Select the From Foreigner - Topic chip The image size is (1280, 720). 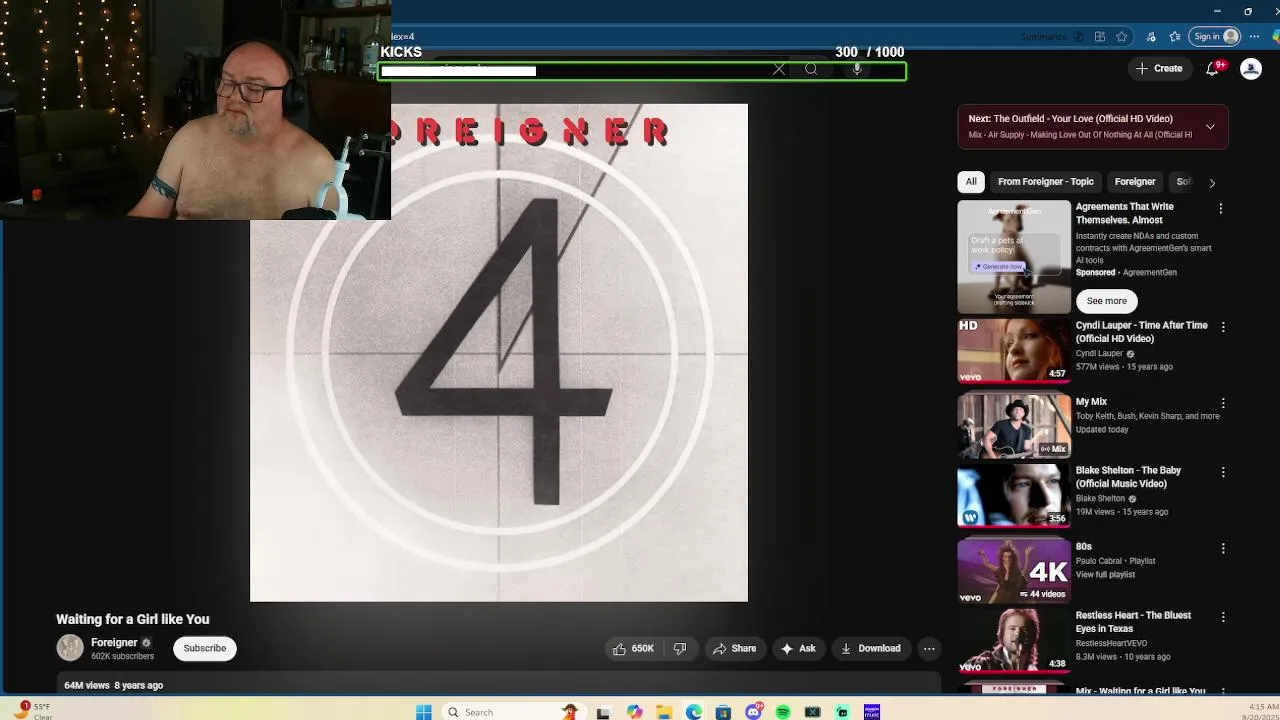pyautogui.click(x=1046, y=182)
